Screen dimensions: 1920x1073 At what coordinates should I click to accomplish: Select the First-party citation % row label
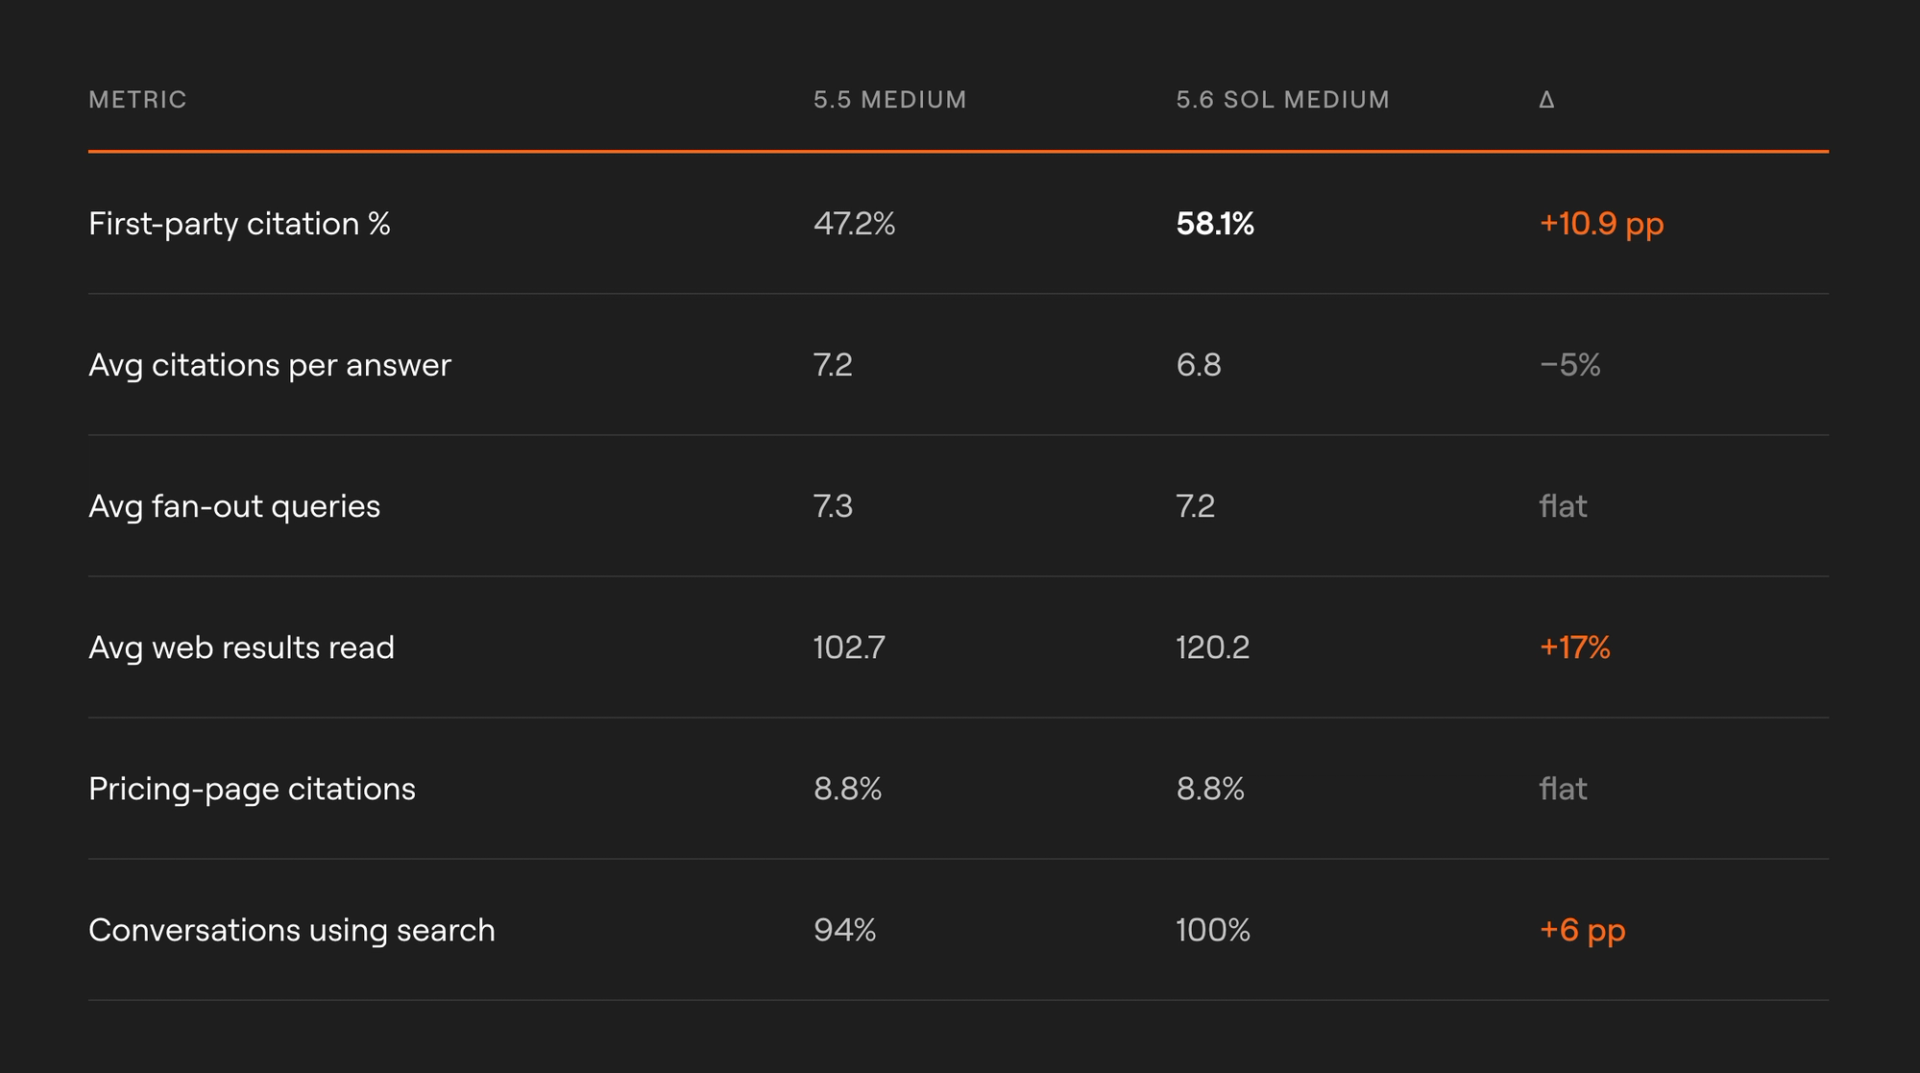click(239, 224)
